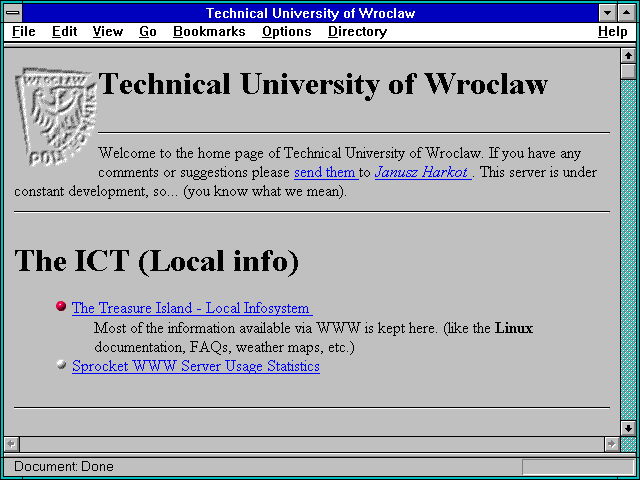The width and height of the screenshot is (640, 480).
Task: Open the Bookmarks menu
Action: tap(209, 32)
